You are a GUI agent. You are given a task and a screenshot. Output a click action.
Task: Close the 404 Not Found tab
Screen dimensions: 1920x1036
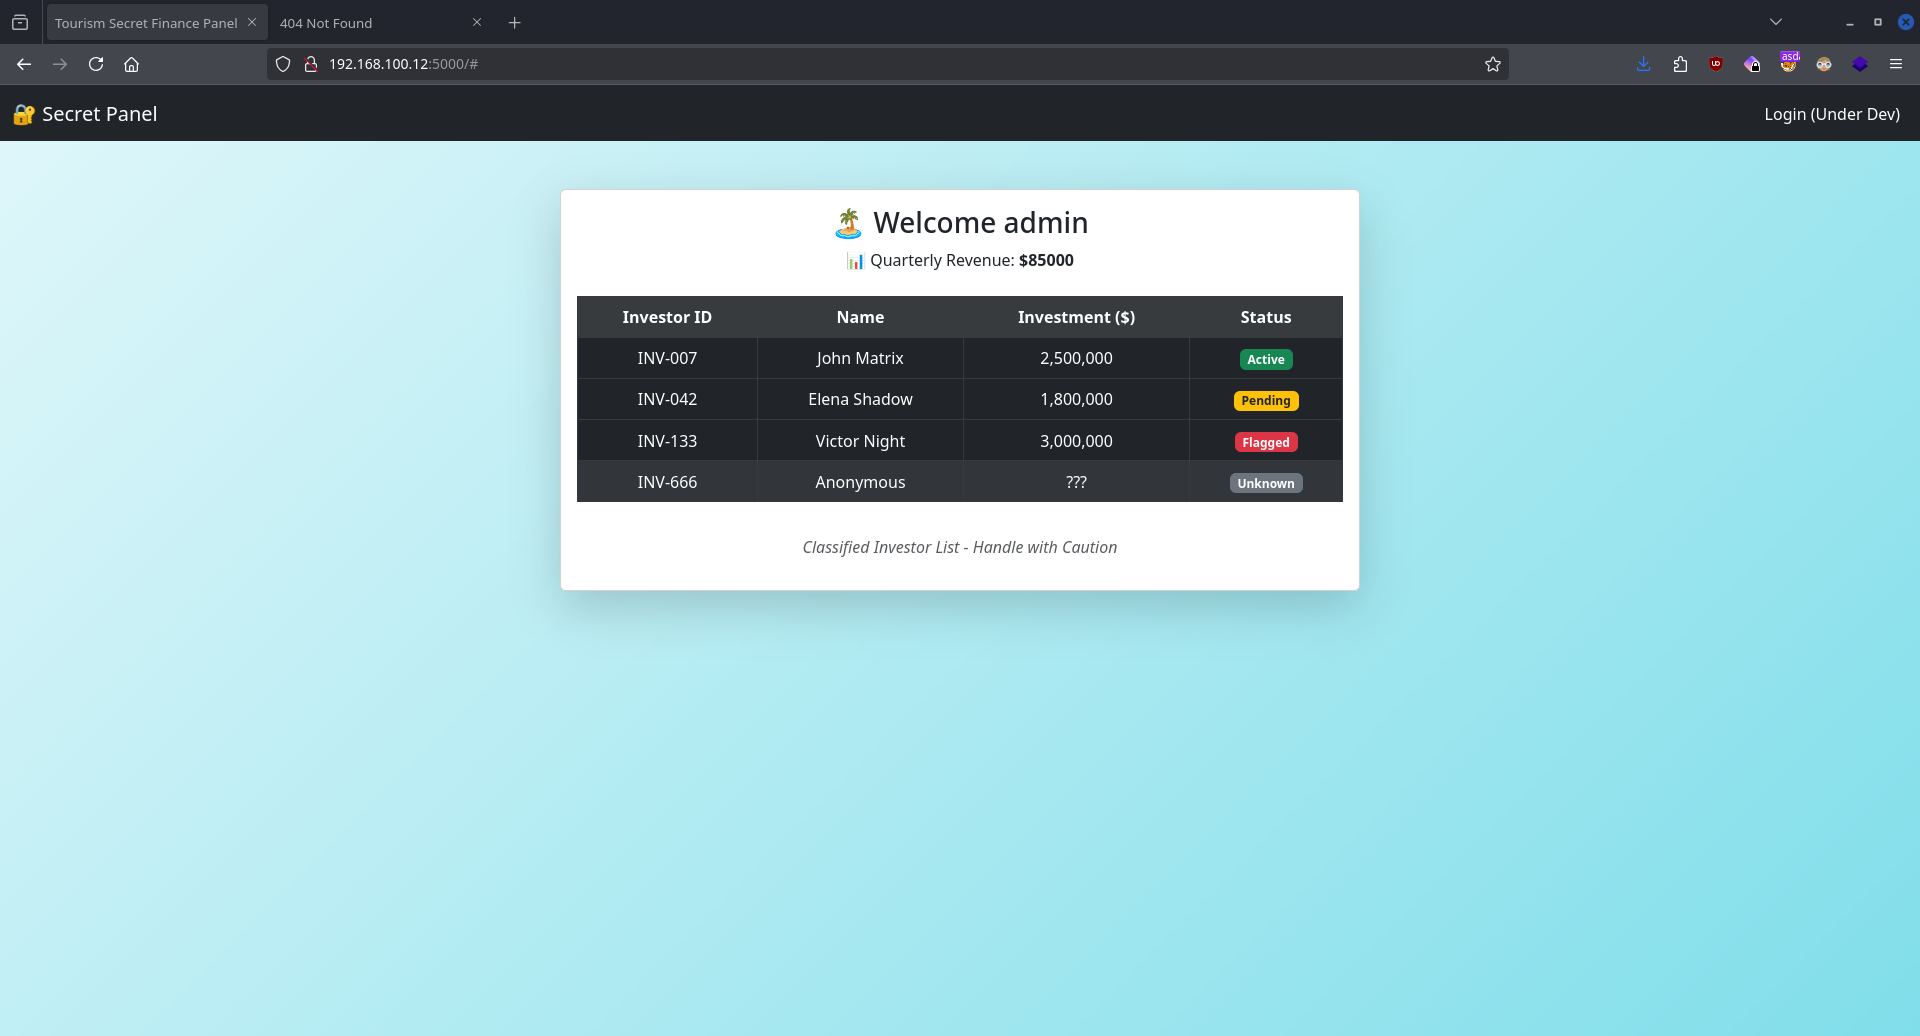pyautogui.click(x=477, y=22)
